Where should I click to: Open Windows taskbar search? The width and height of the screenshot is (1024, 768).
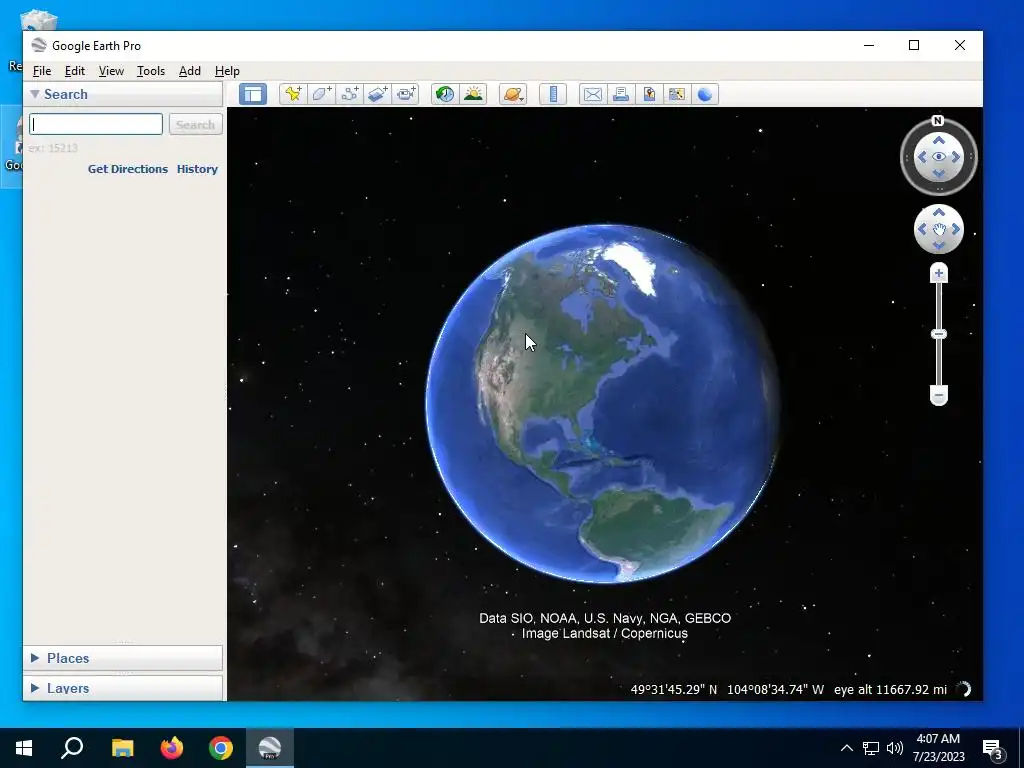[x=72, y=748]
